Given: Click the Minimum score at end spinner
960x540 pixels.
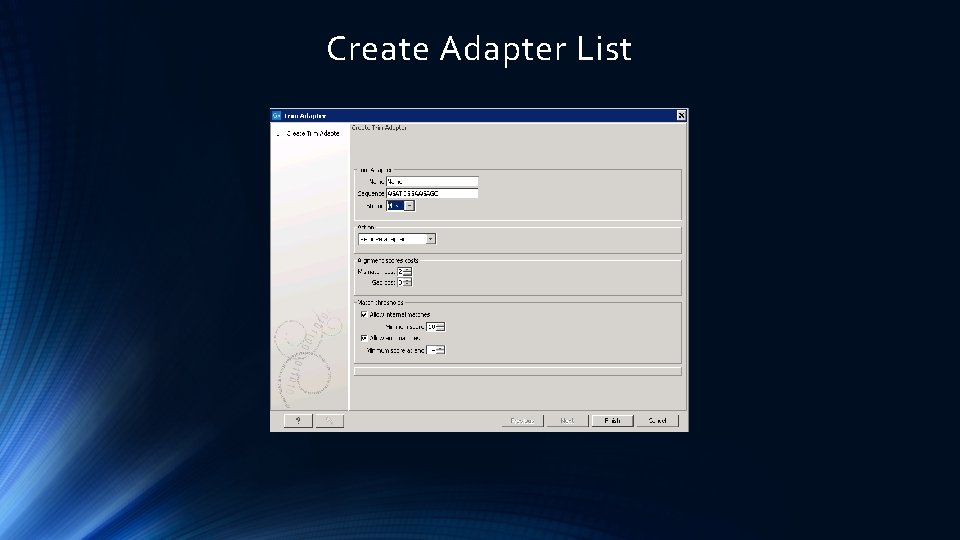Looking at the screenshot, I should click(435, 350).
